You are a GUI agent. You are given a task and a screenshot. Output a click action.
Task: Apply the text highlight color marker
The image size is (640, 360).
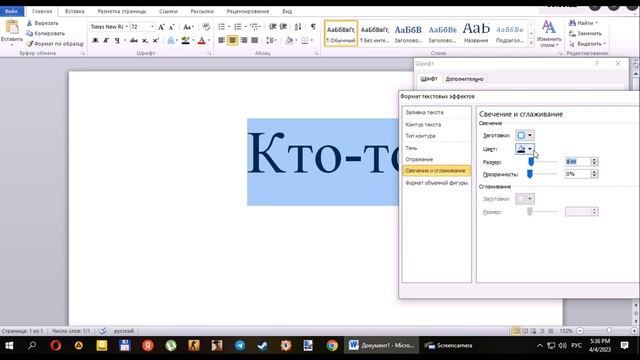(x=186, y=40)
